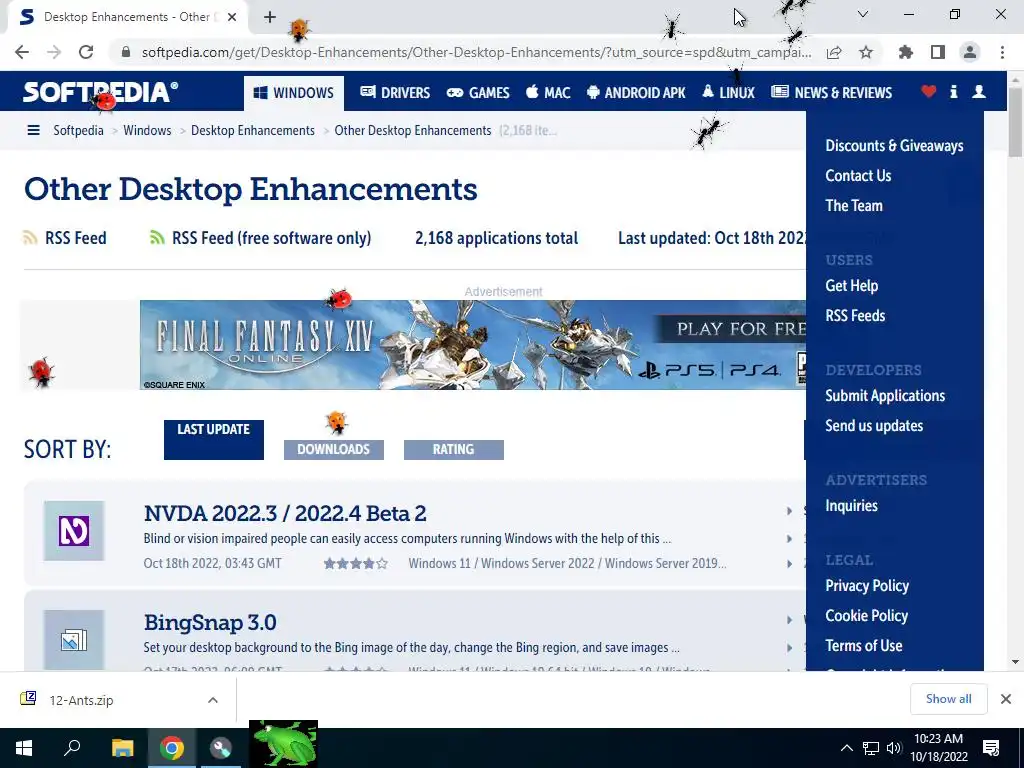
Task: Click Send us updates link
Action: 874,426
